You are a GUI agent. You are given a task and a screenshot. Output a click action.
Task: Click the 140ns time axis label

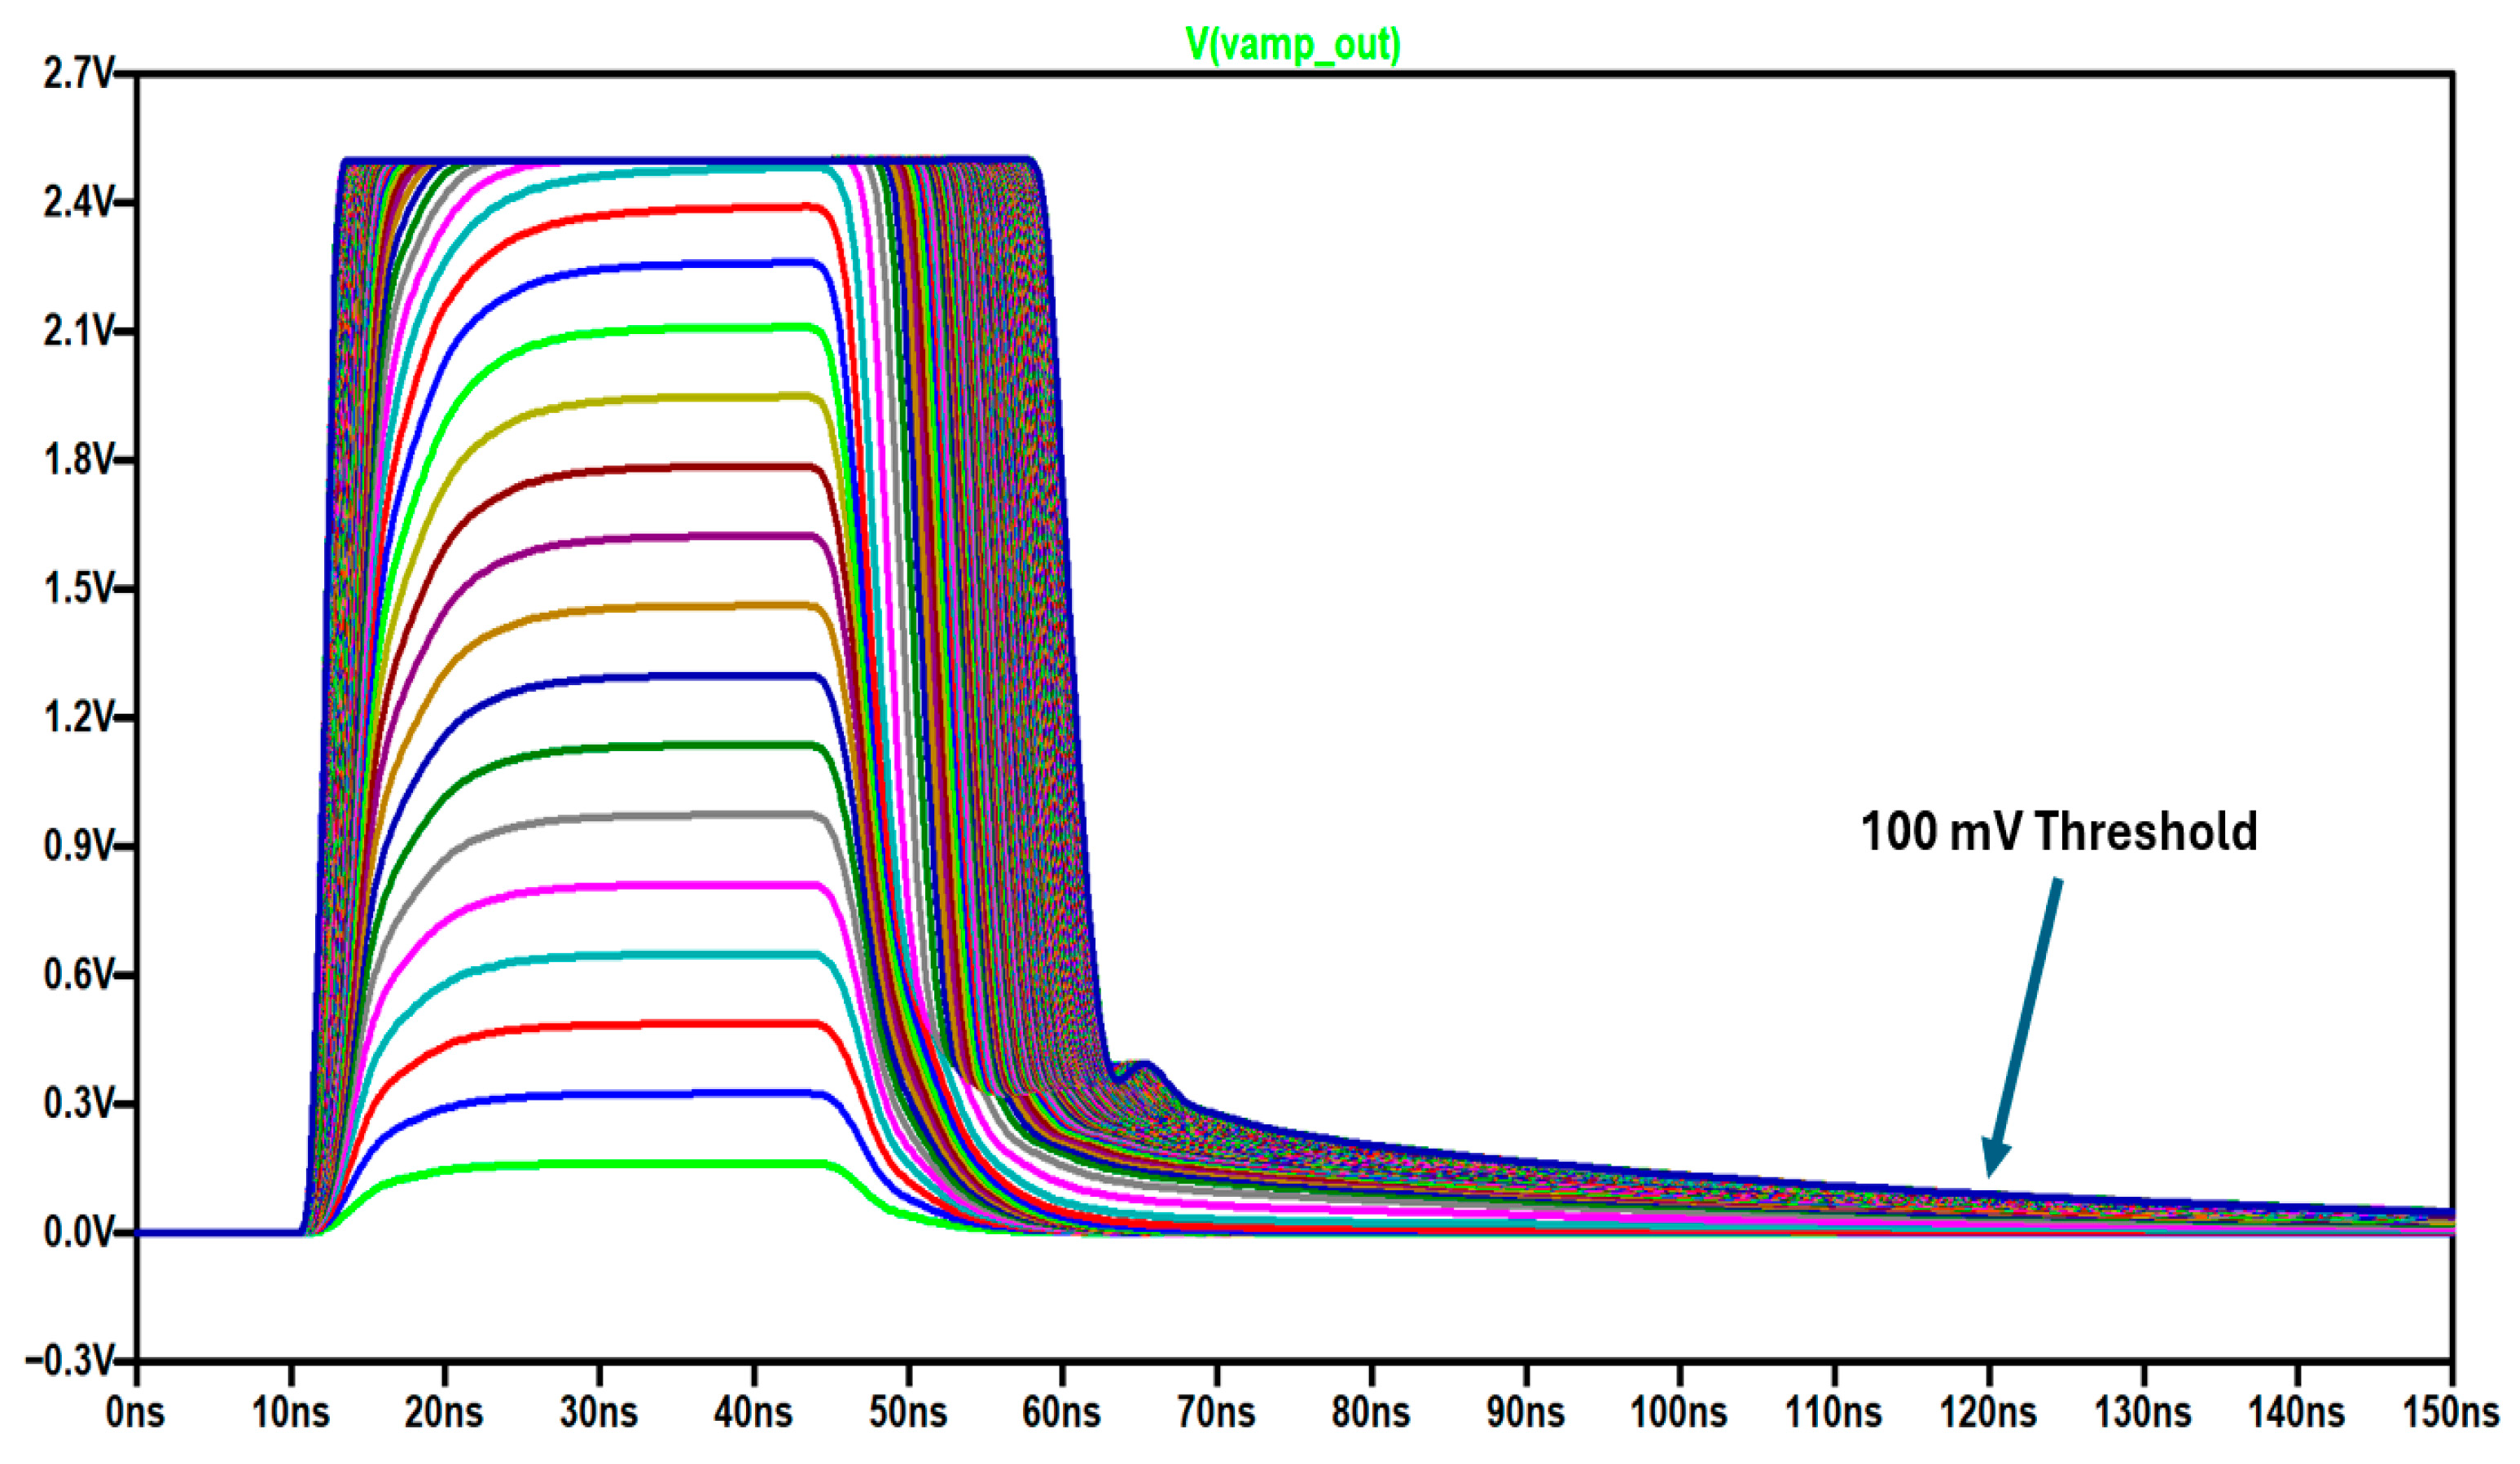pos(2297,1413)
